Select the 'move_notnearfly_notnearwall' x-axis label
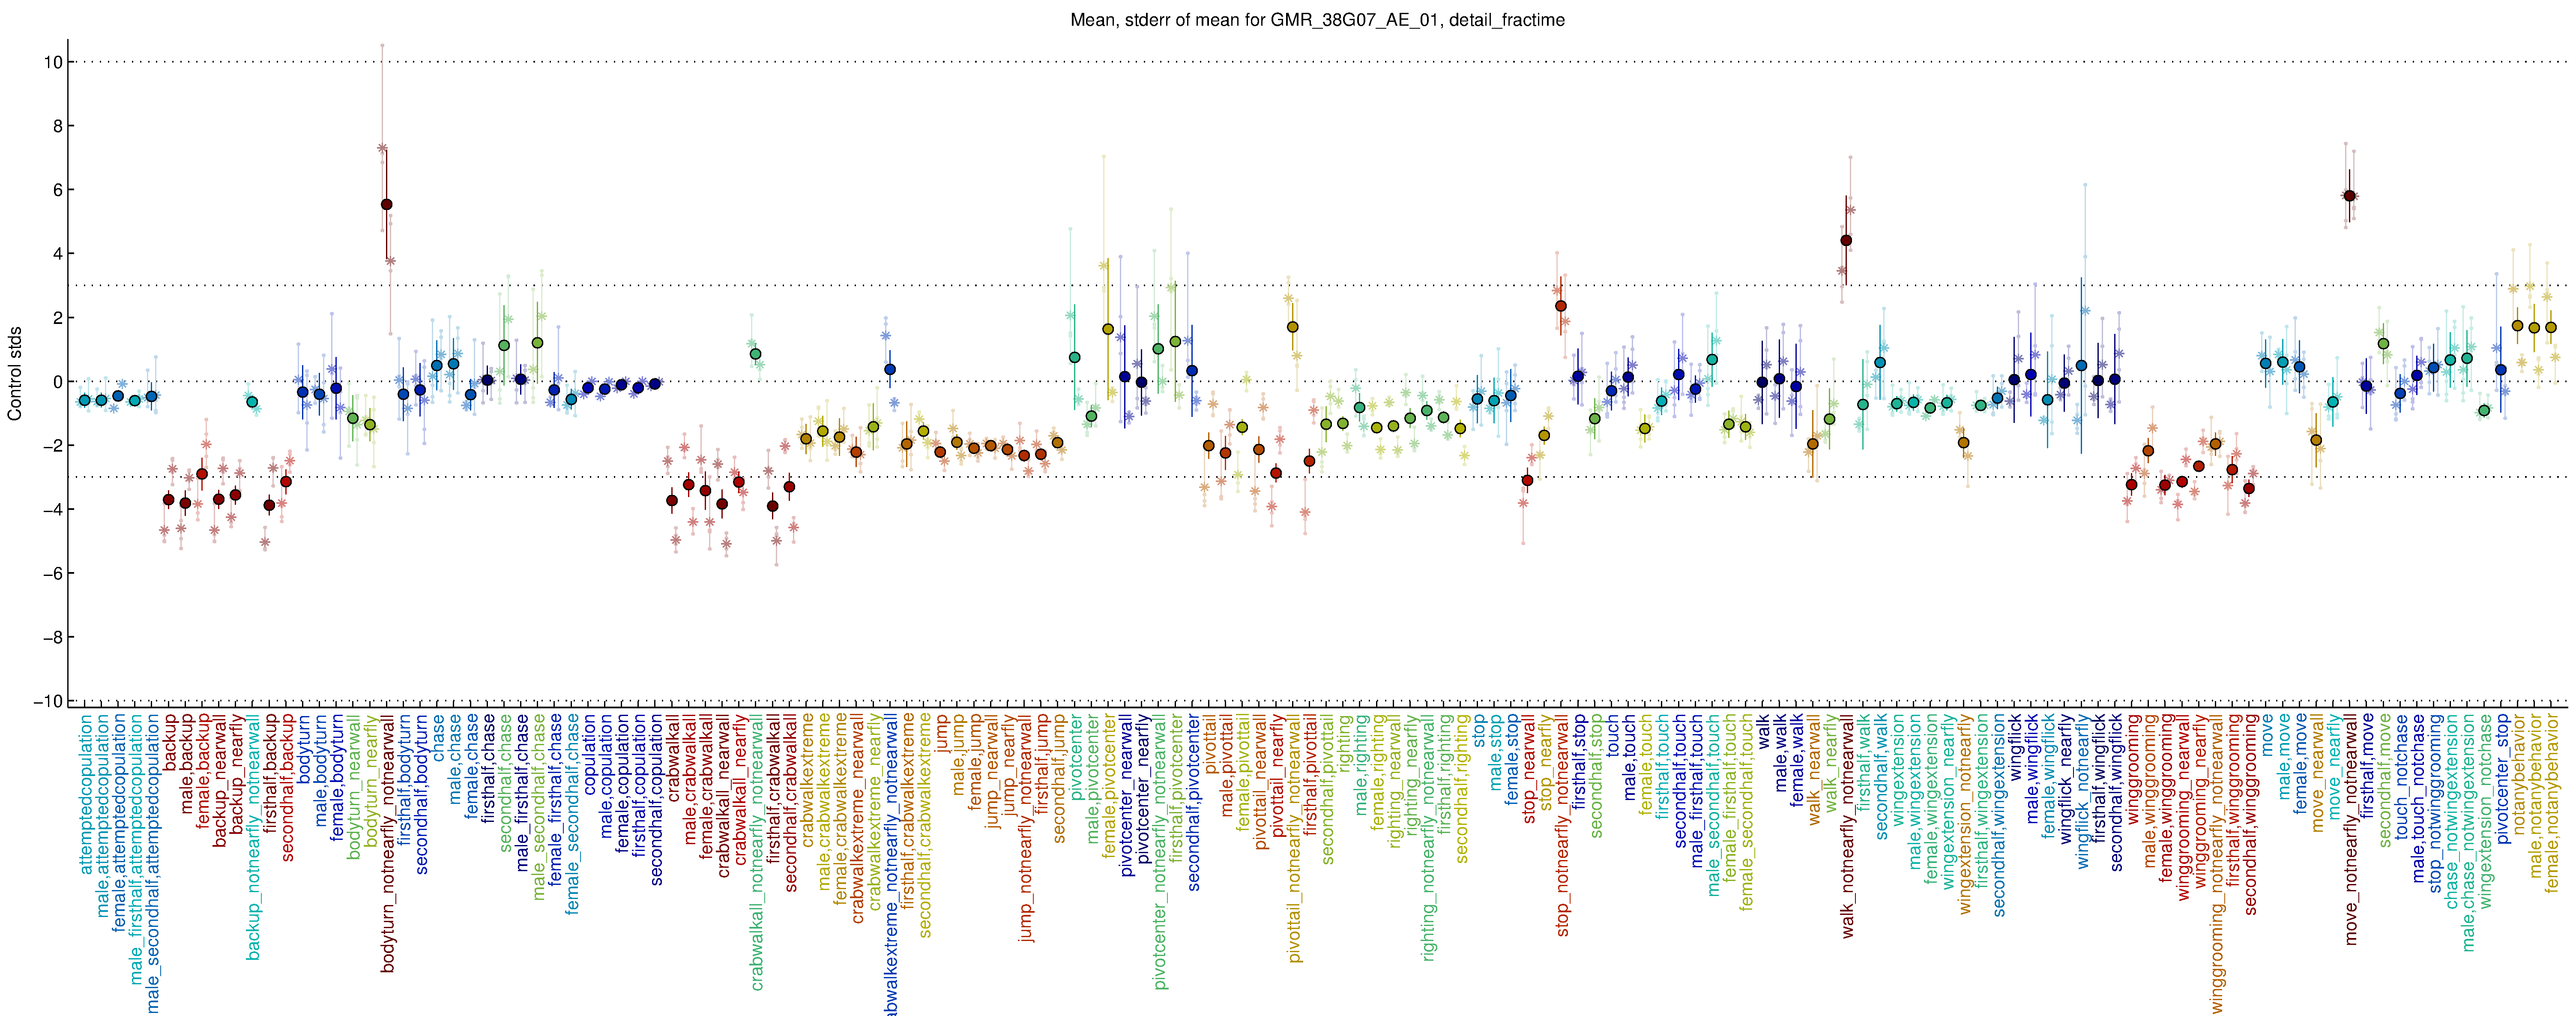 click(x=2351, y=829)
